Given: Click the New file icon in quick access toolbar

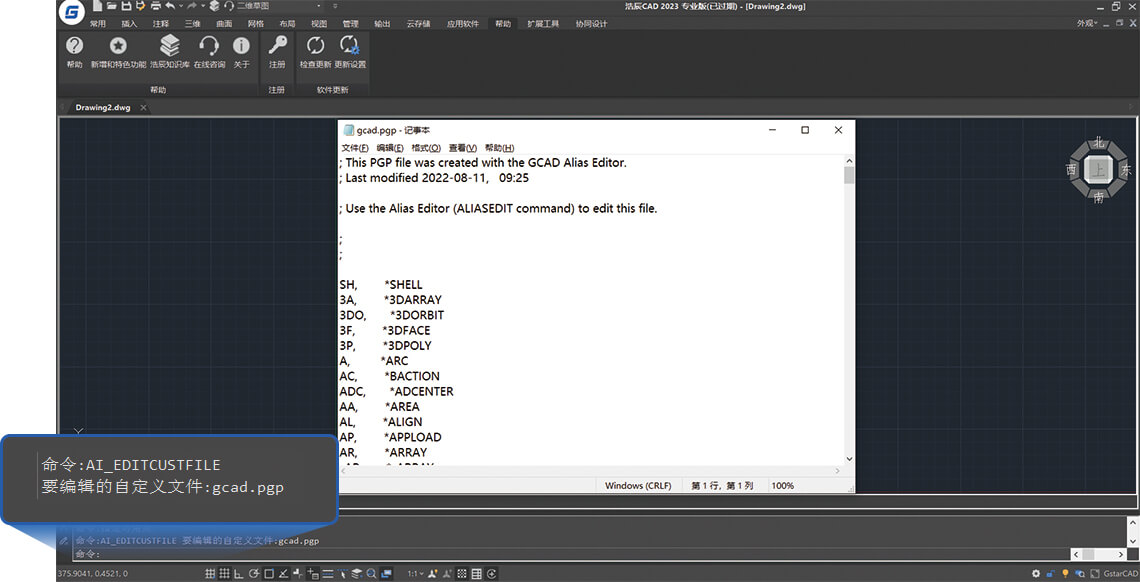Looking at the screenshot, I should (x=97, y=6).
